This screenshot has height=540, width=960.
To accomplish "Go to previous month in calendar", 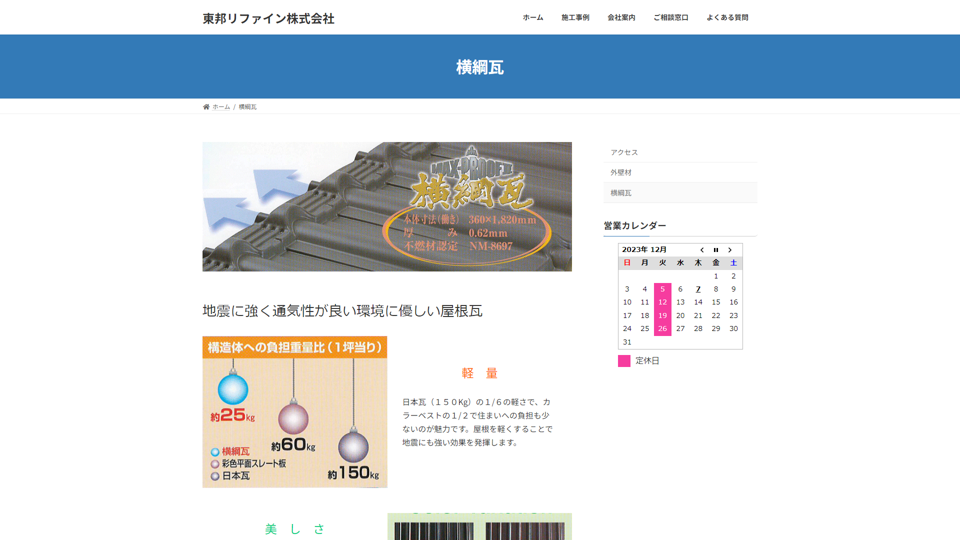I will [x=702, y=250].
